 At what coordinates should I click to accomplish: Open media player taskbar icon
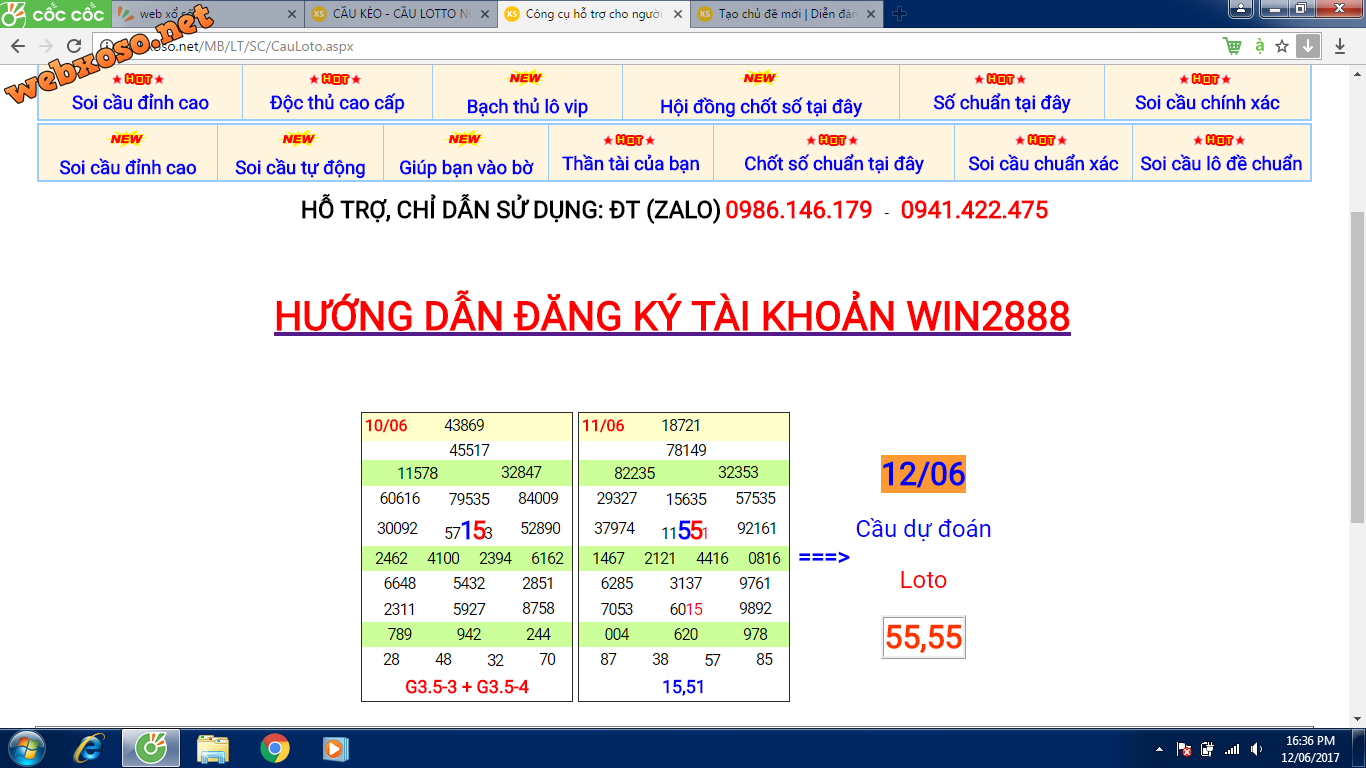point(335,748)
